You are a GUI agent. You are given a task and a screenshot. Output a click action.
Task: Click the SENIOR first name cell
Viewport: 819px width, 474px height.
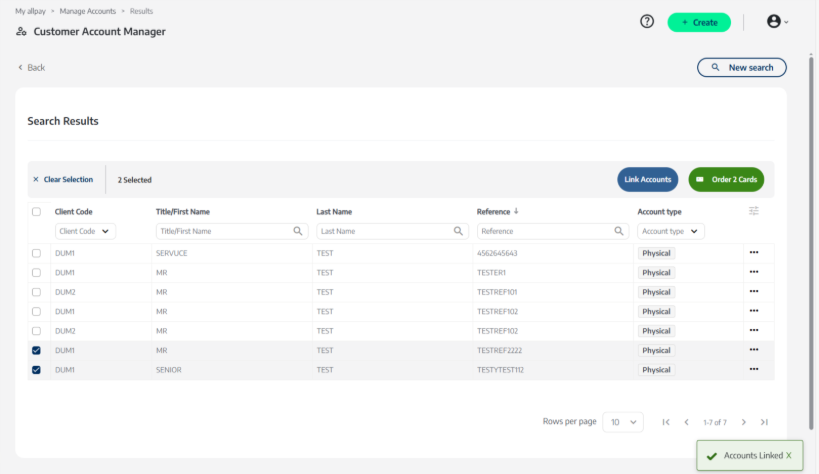[169, 369]
